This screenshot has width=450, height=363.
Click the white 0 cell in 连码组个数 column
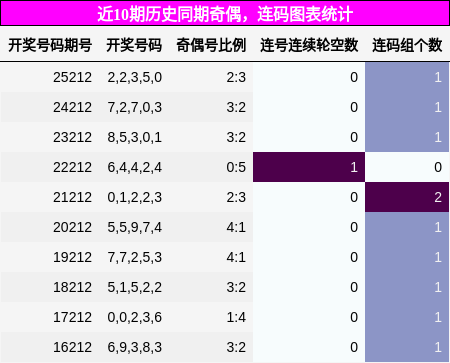point(407,167)
